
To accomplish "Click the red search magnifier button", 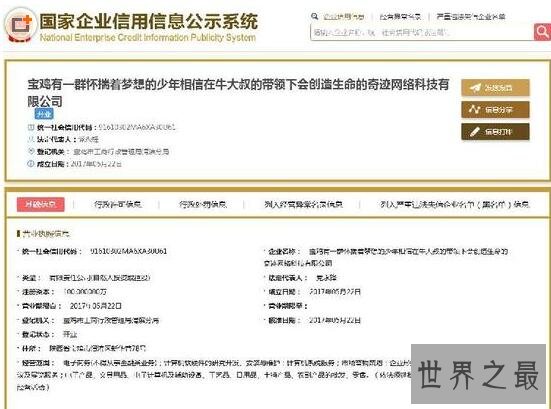I will (542, 32).
